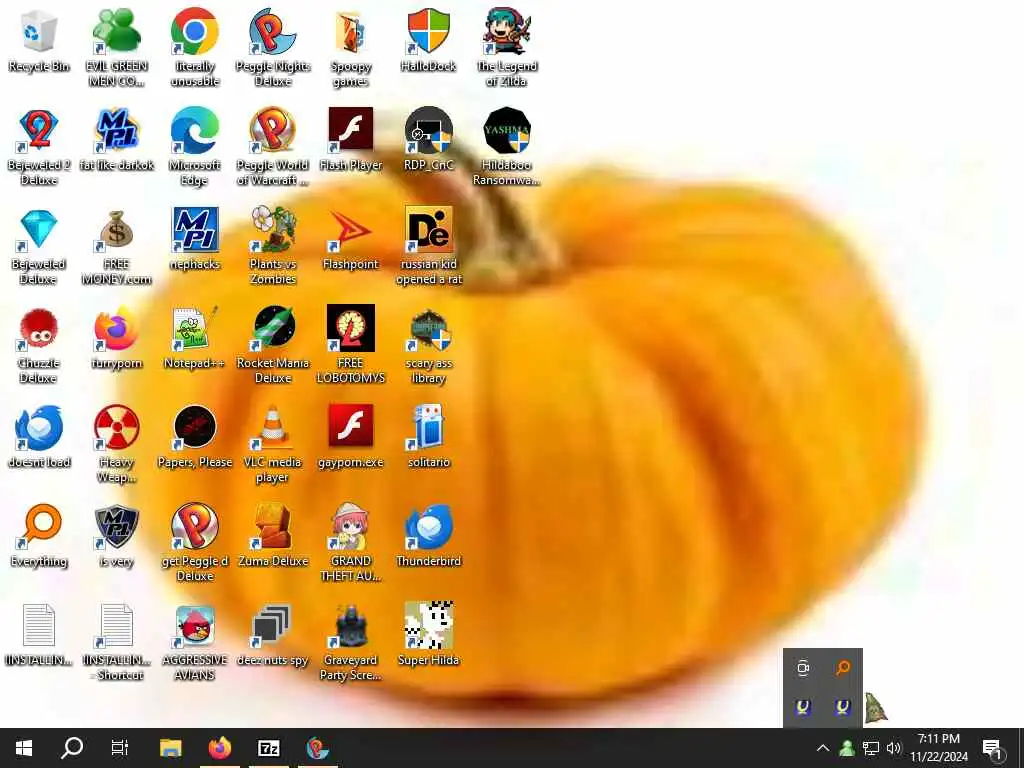
Task: Open the notification Action Center
Action: point(992,748)
